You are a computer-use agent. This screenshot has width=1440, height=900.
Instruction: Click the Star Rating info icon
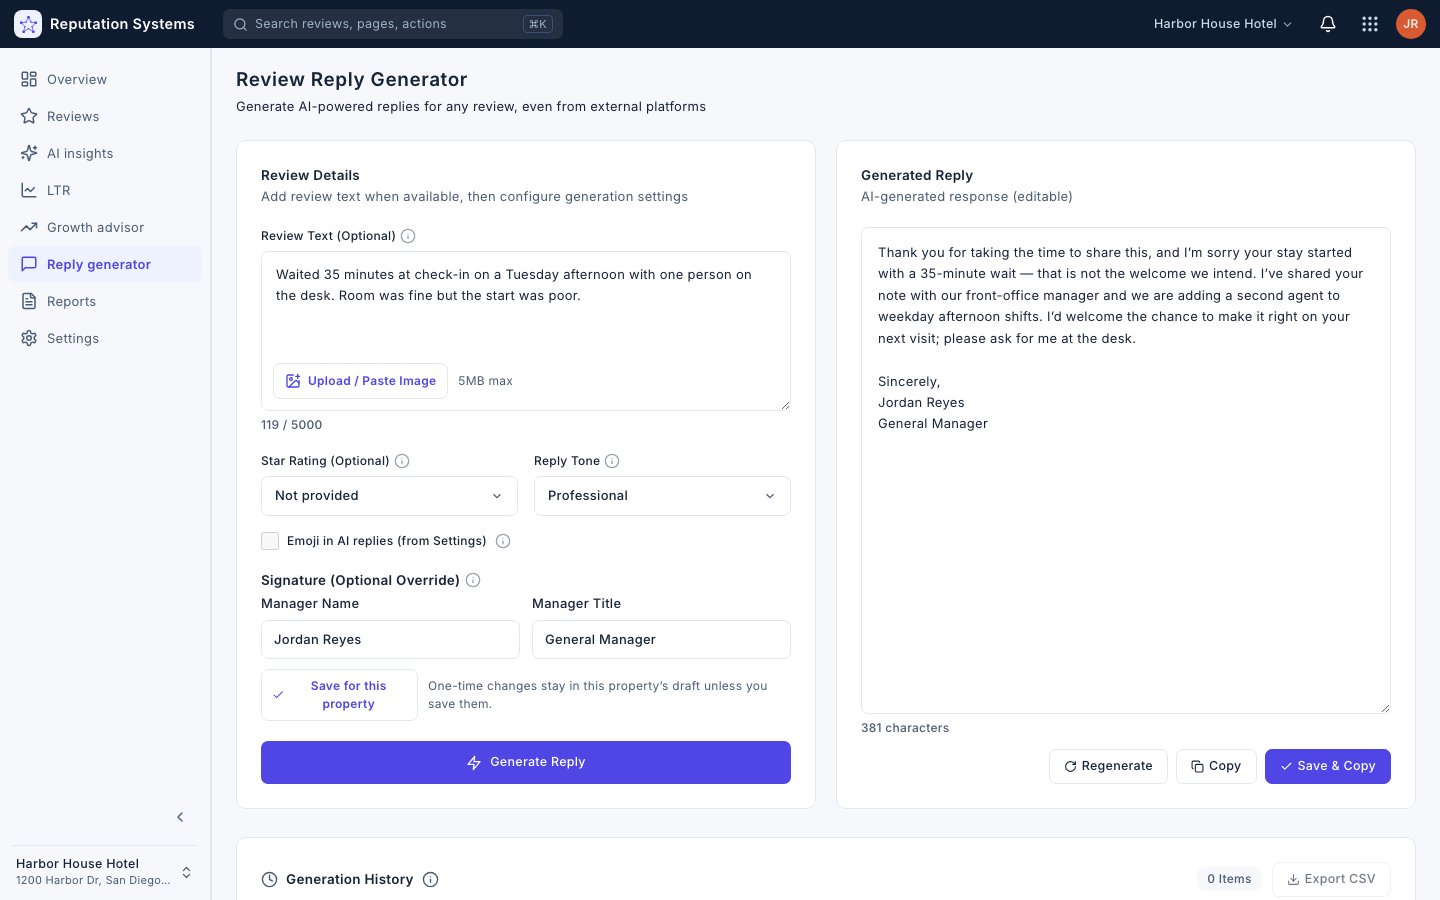(402, 461)
